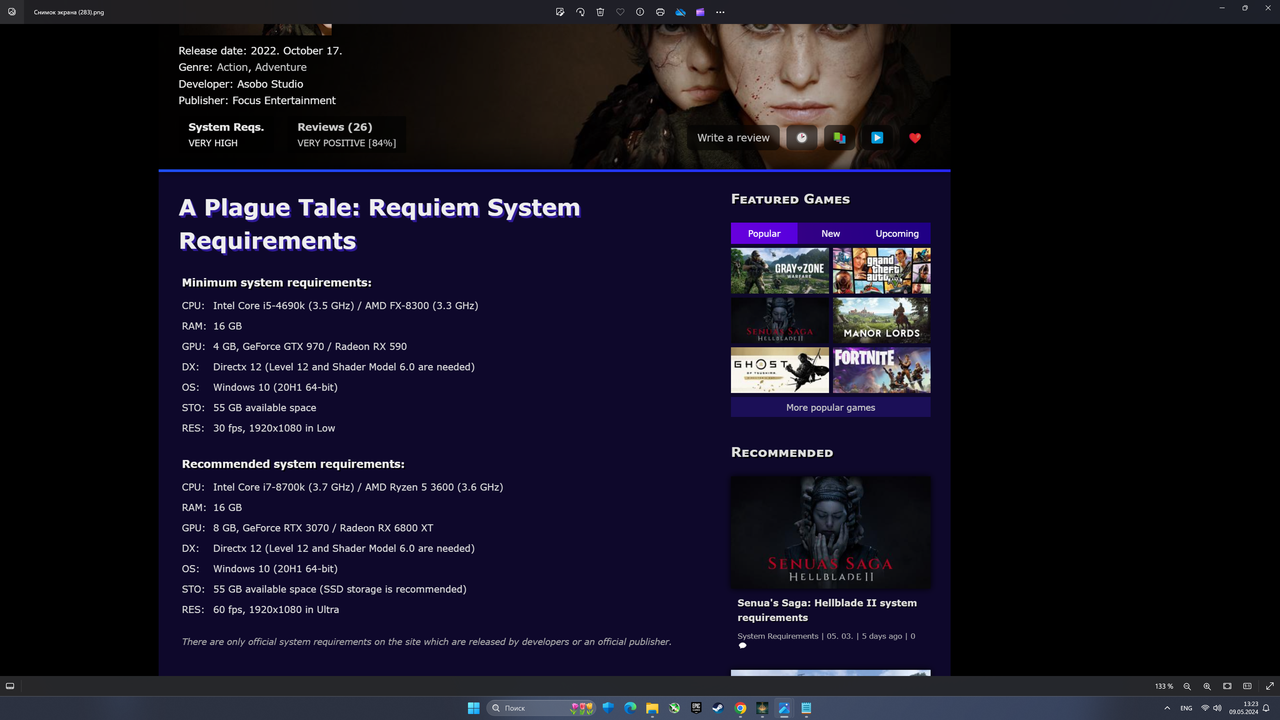Open Windows Security shield in taskbar
Viewport: 1280px width, 720px height.
(608, 708)
